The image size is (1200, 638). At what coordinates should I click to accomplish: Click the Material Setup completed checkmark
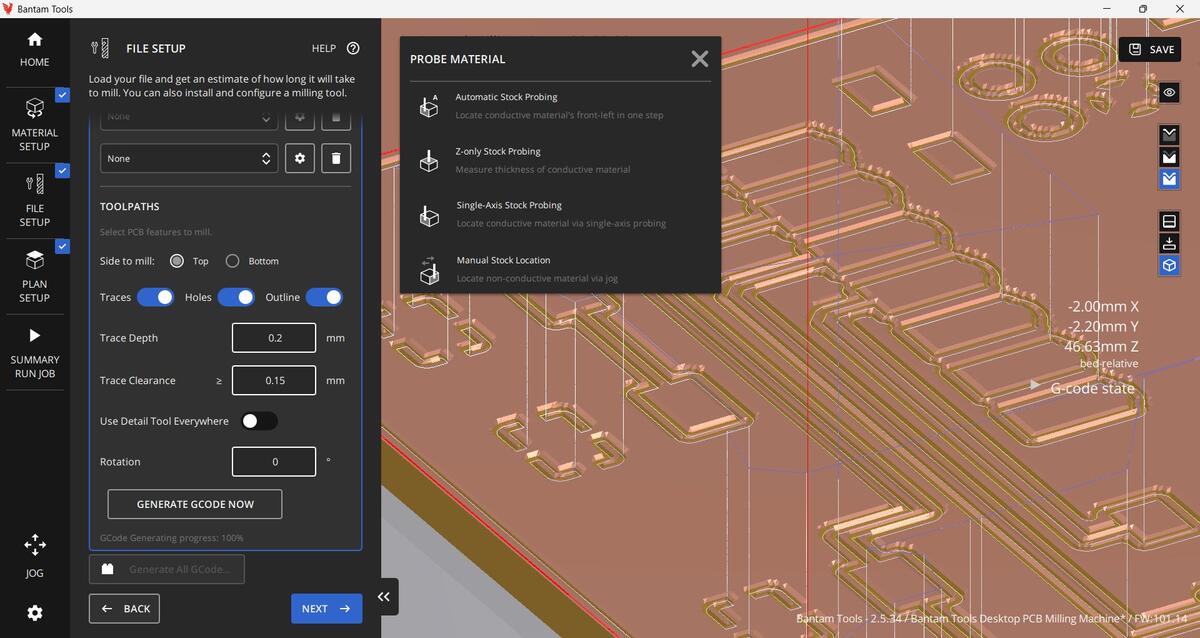tap(62, 95)
